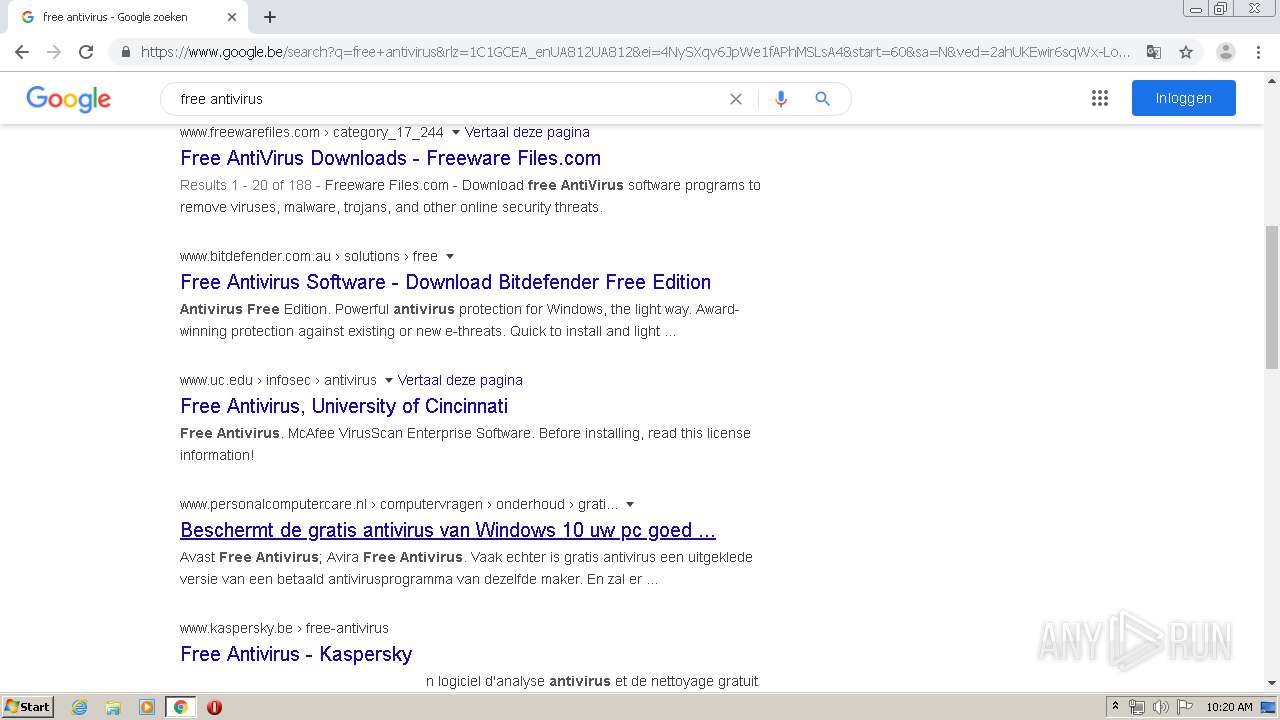Open Free AntiVirus Downloads - Freeware Files.com
This screenshot has width=1280, height=720.
[390, 158]
